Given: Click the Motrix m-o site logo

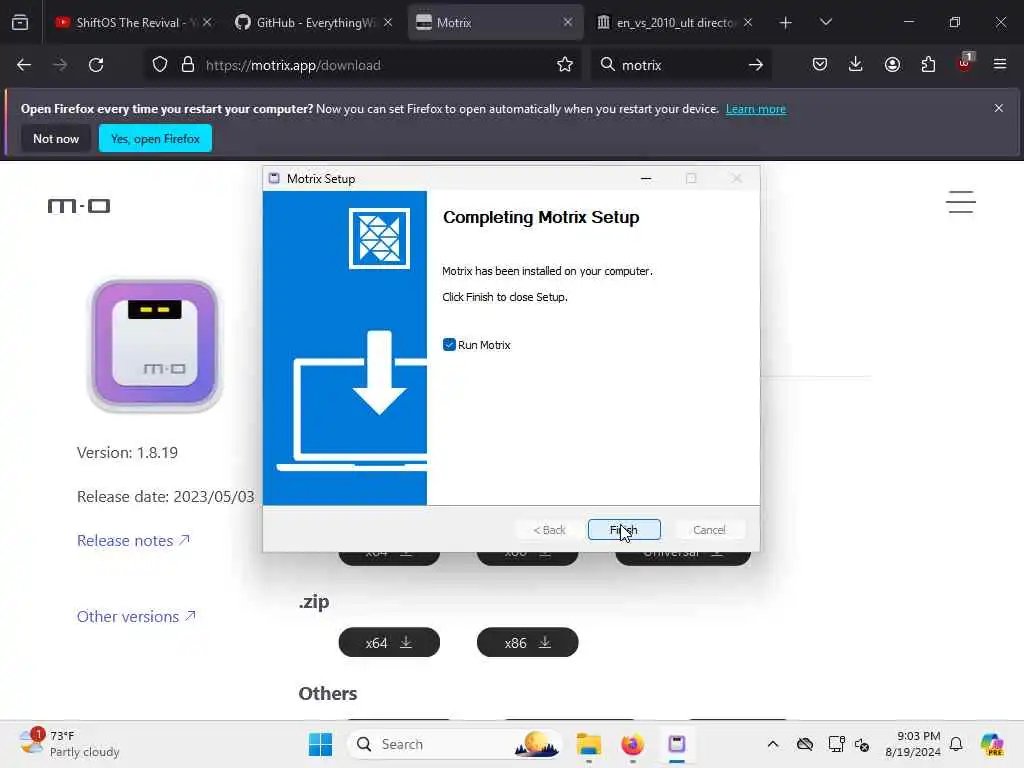Looking at the screenshot, I should click(79, 206).
